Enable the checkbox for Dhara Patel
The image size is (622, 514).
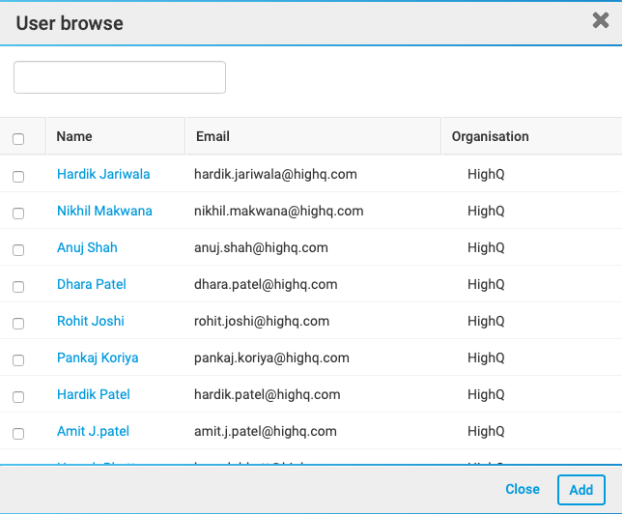(x=18, y=286)
